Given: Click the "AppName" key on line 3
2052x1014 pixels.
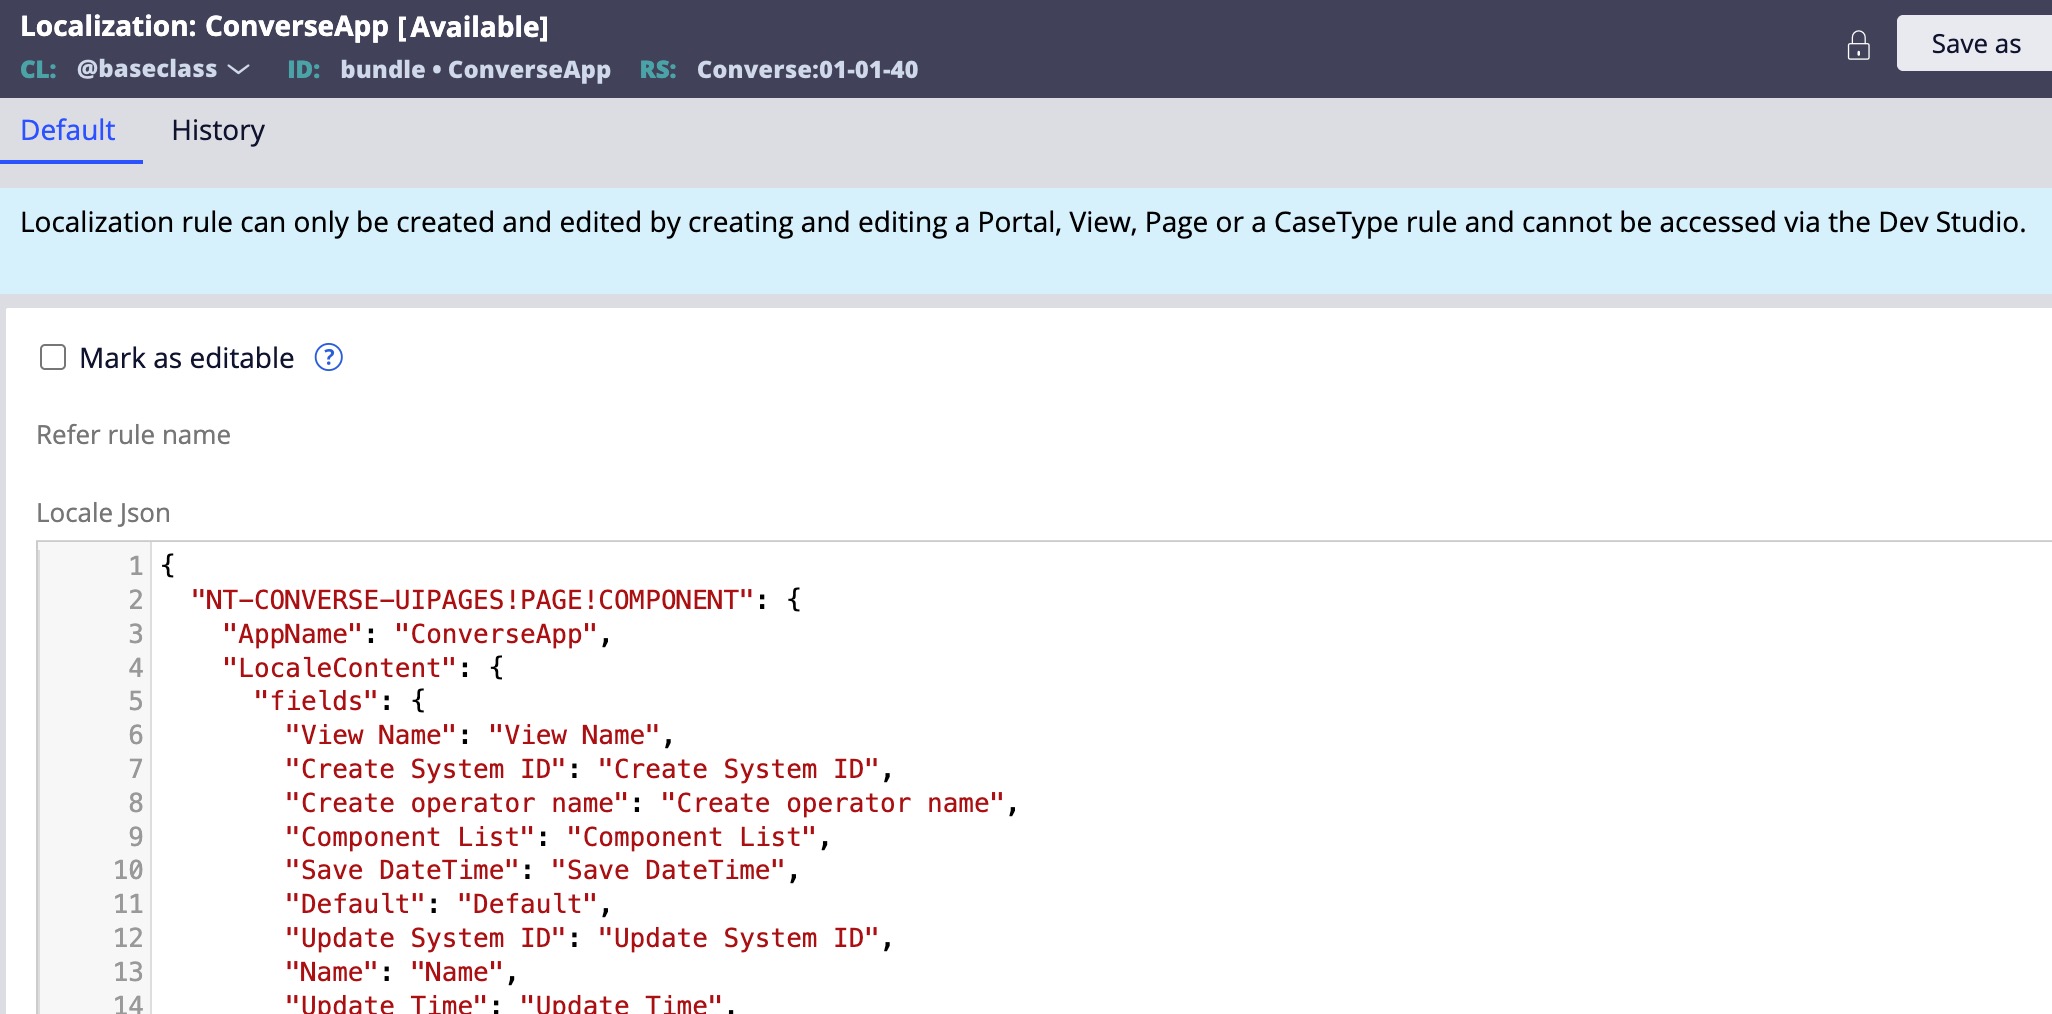Looking at the screenshot, I should pos(292,634).
